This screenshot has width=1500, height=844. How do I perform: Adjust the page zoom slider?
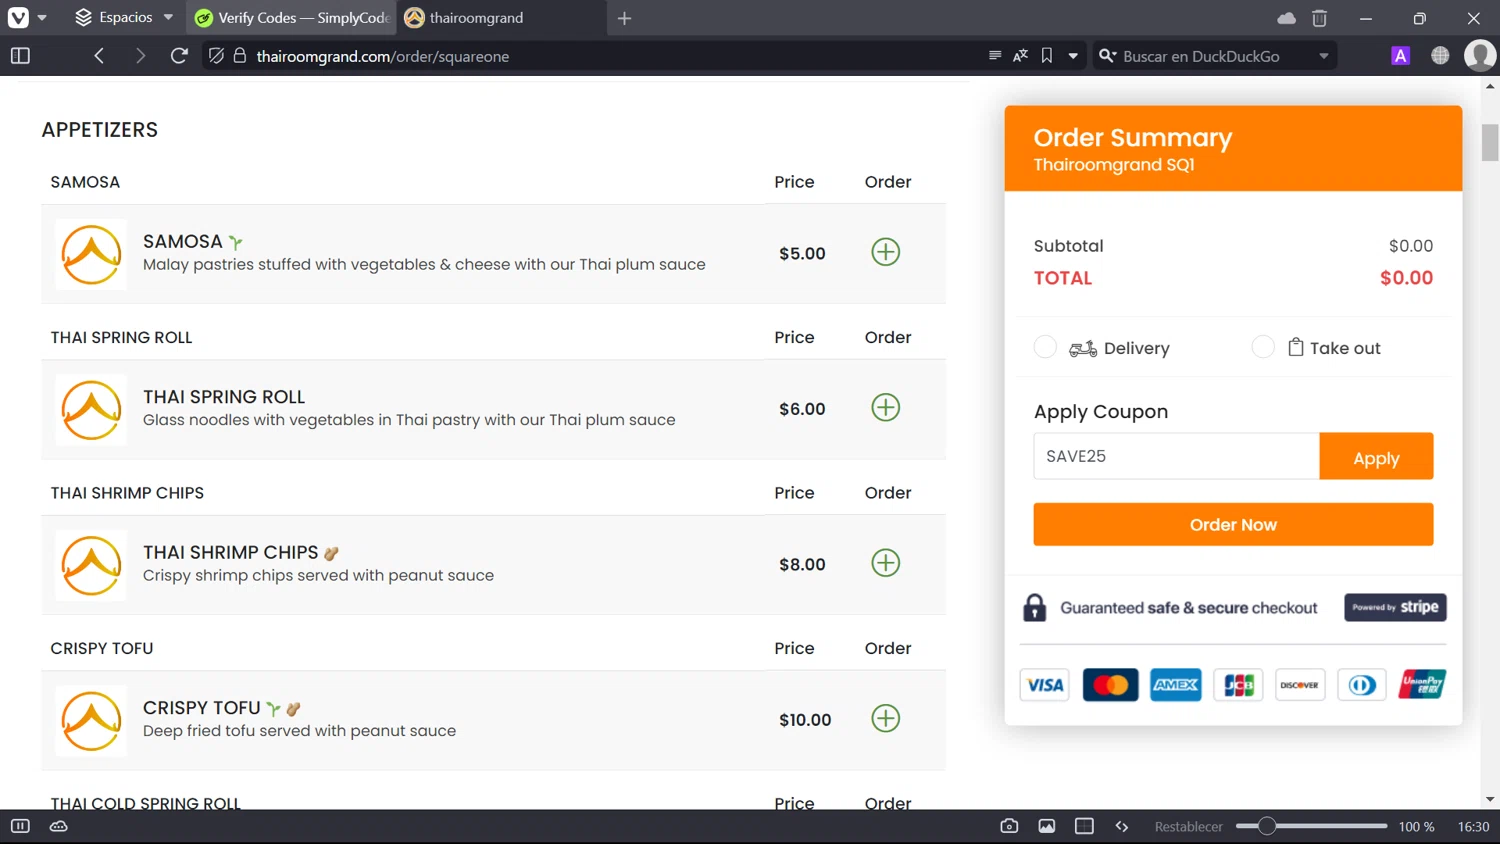pos(1311,826)
